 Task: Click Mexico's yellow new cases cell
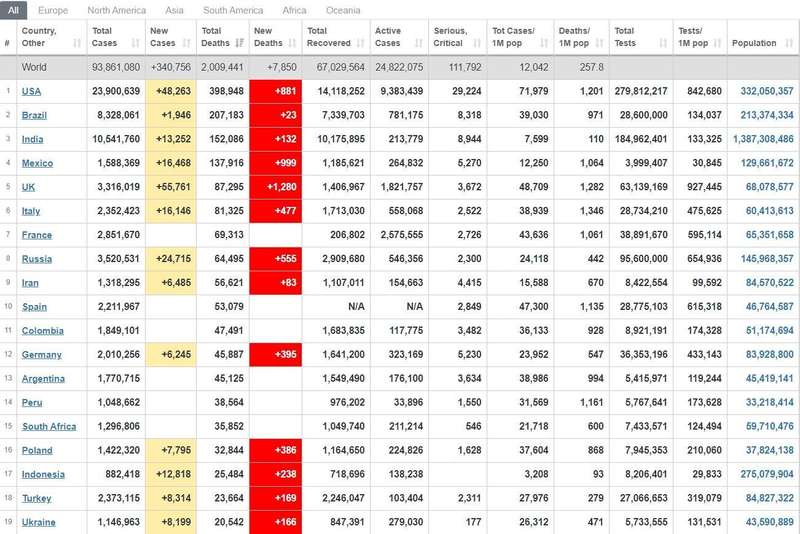pyautogui.click(x=172, y=163)
